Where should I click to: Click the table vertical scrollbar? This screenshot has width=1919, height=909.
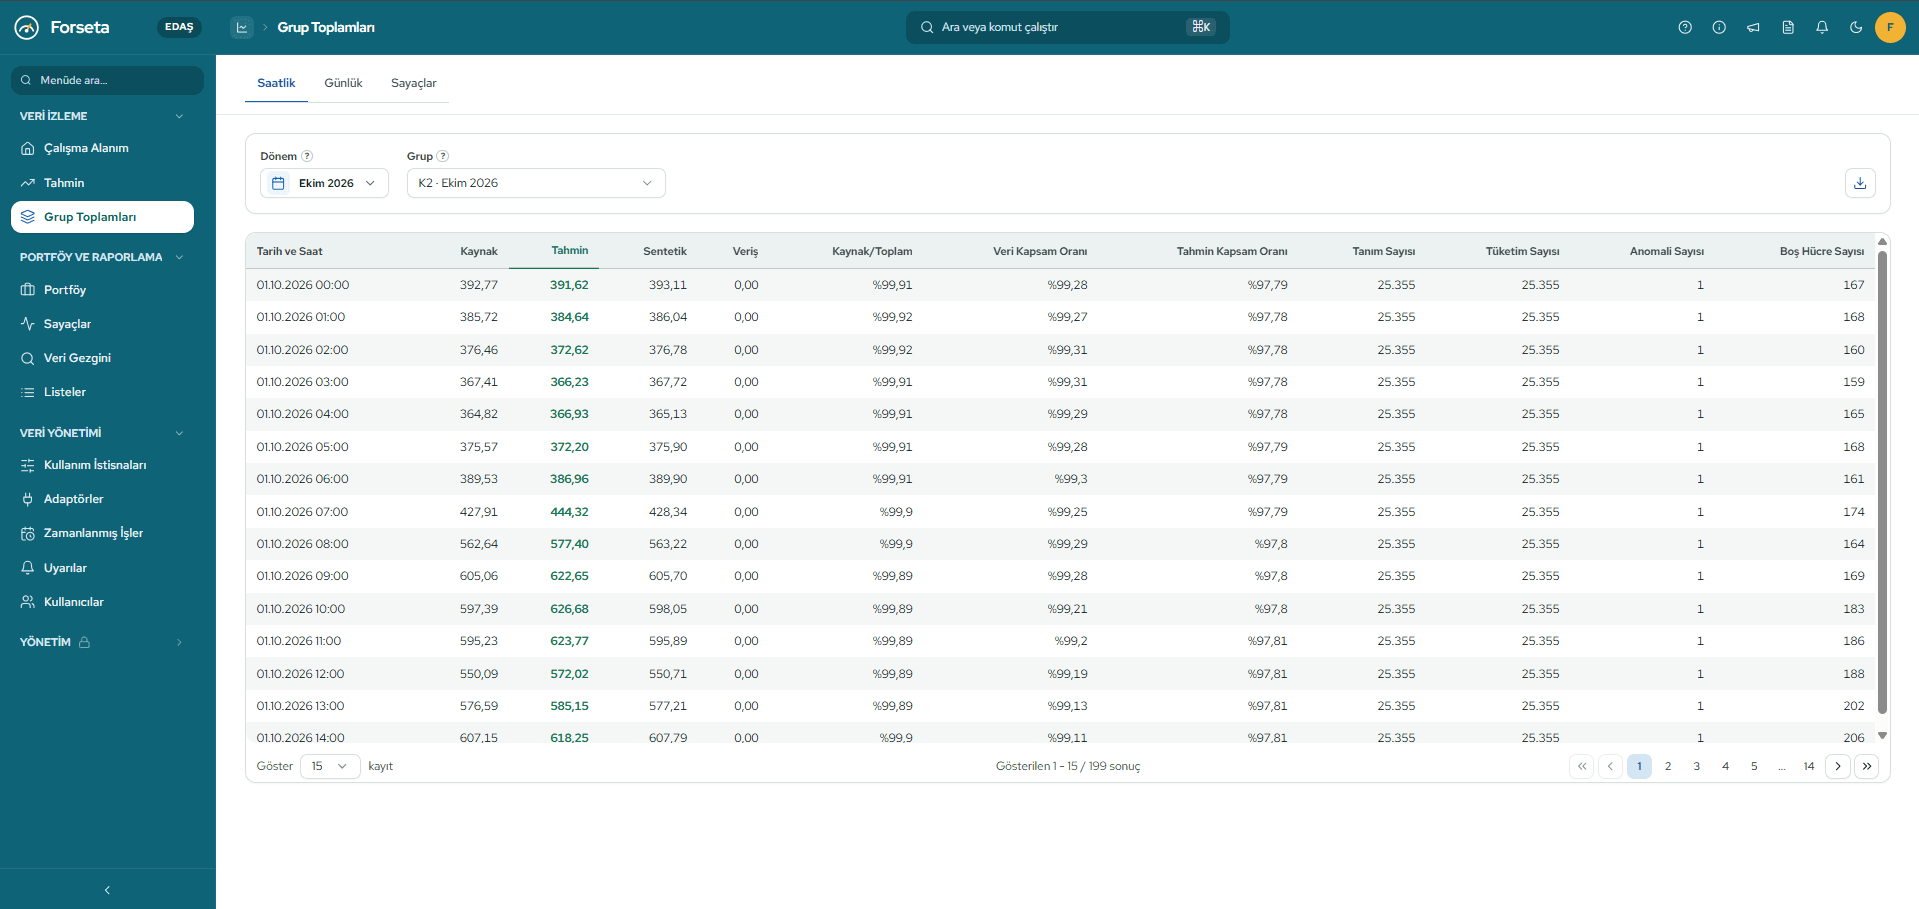(1882, 482)
